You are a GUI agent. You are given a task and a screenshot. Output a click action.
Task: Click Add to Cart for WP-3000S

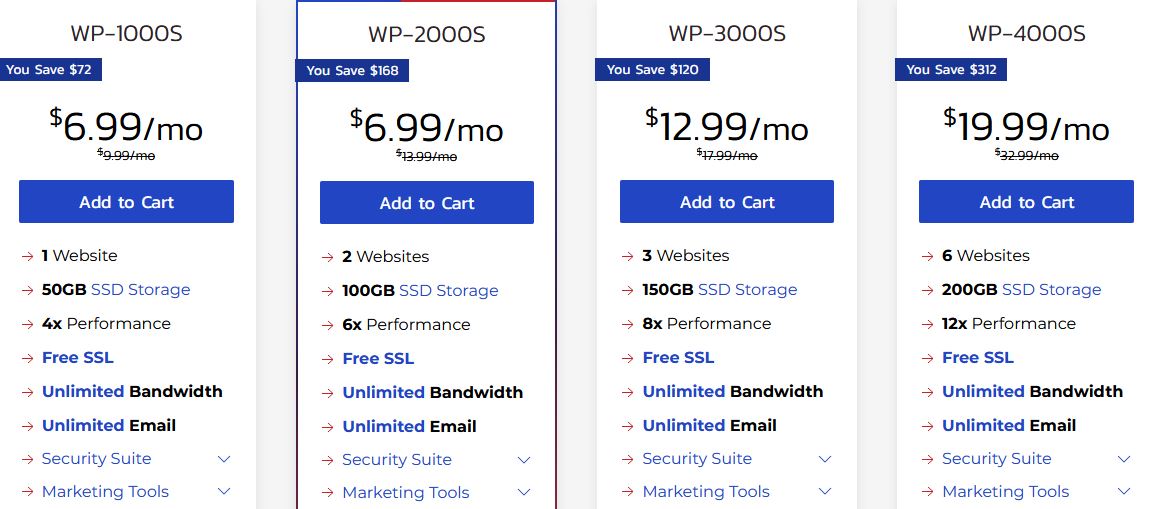coord(726,202)
